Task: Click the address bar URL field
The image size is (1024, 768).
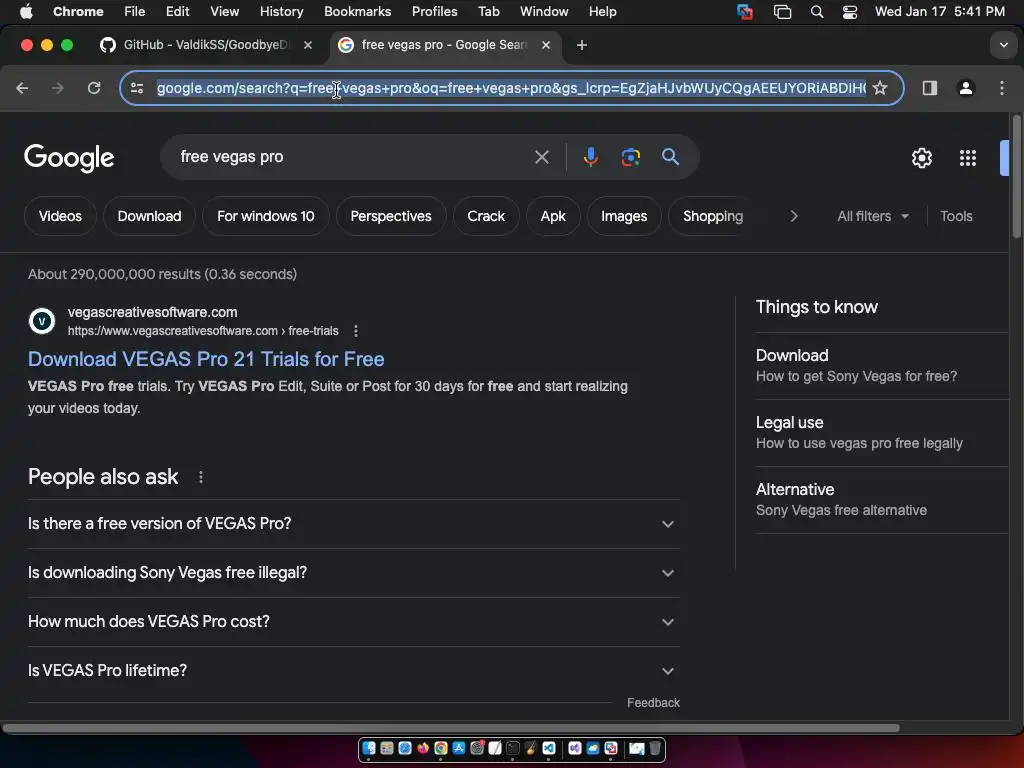Action: (x=511, y=88)
